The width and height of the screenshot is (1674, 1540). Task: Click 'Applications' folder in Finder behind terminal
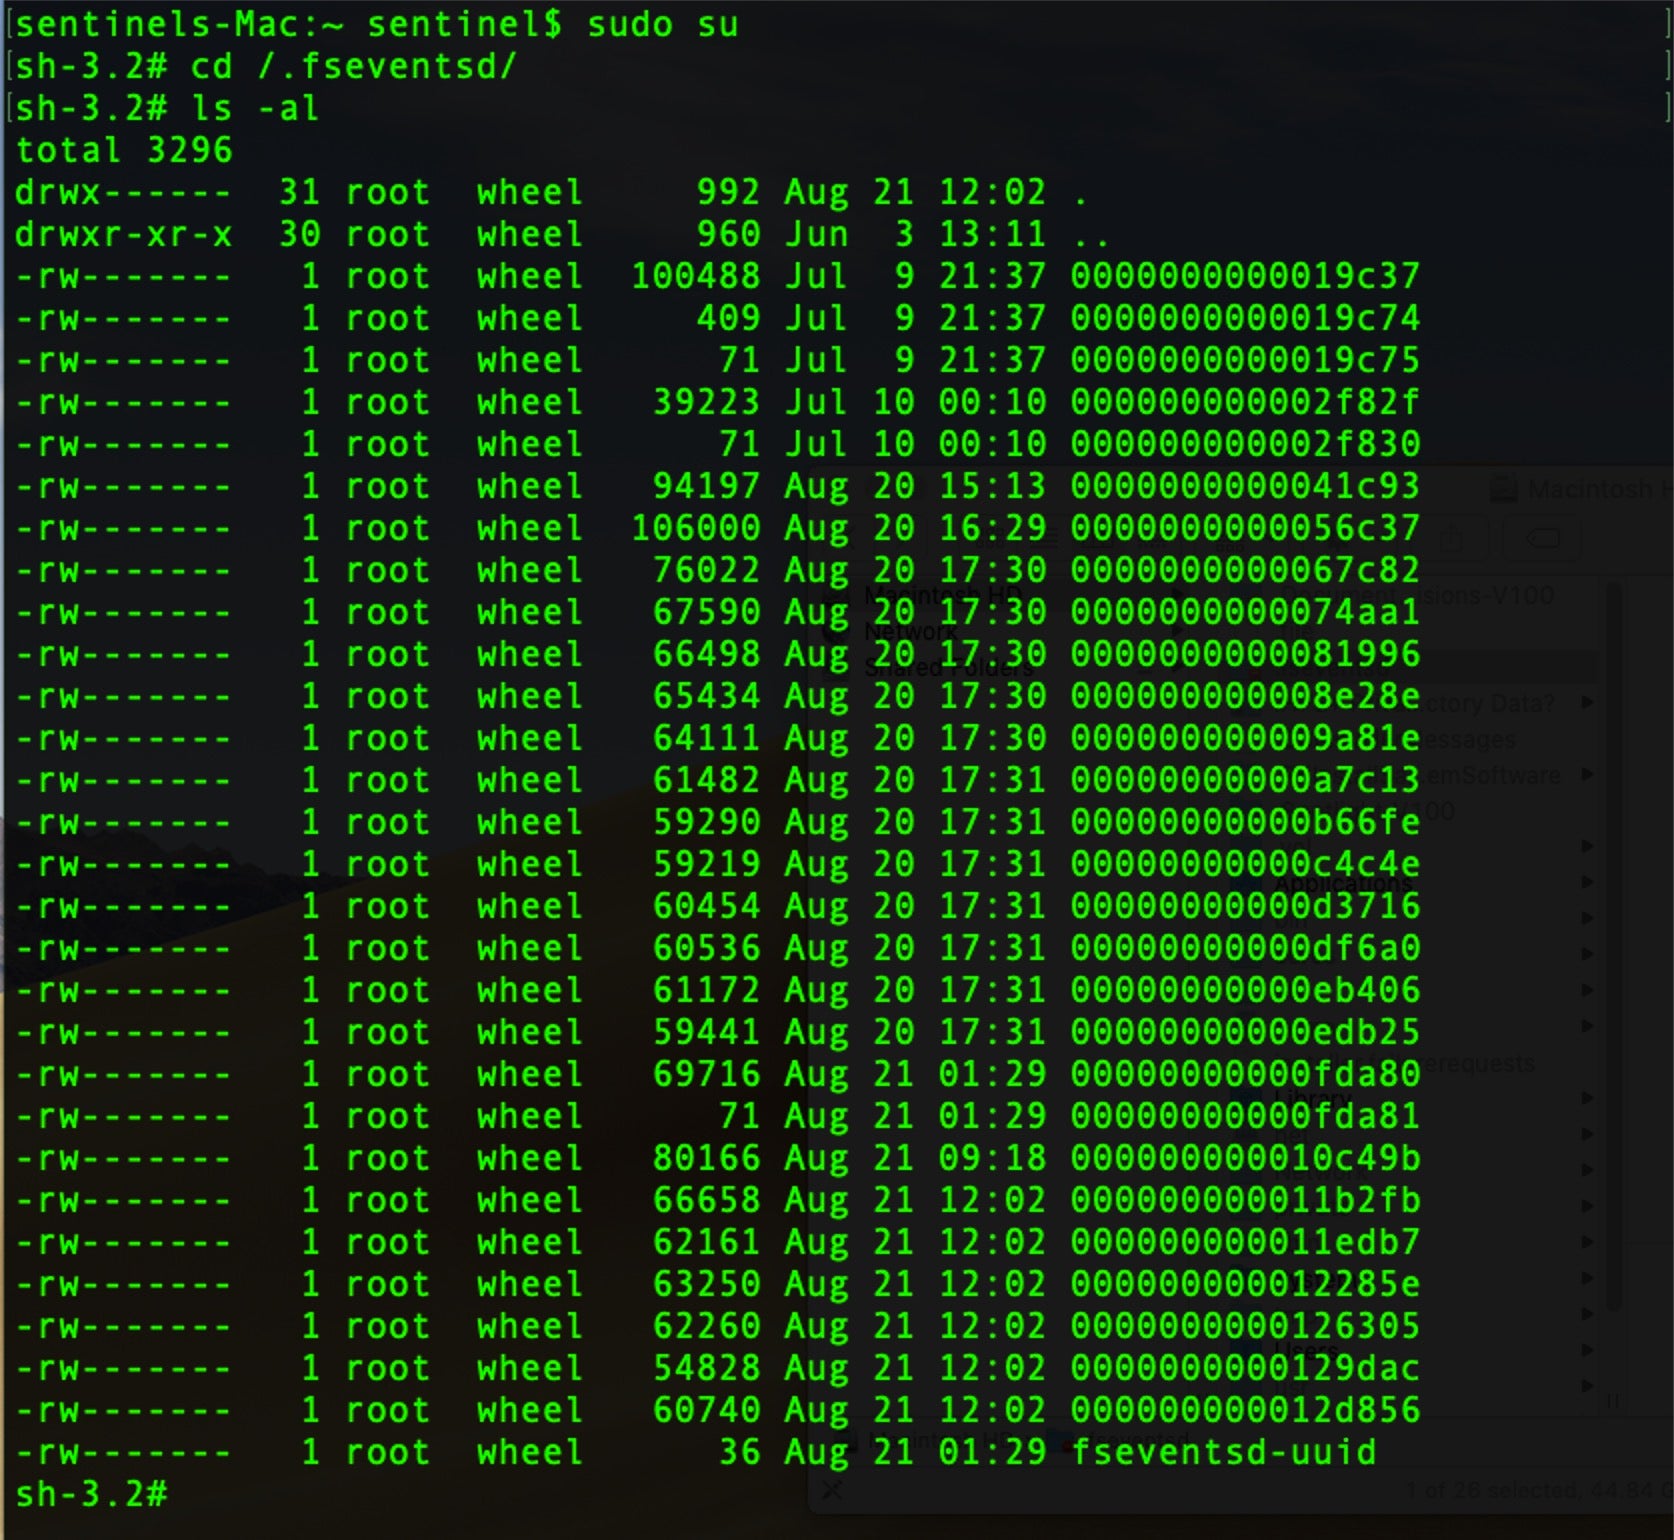pyautogui.click(x=1343, y=884)
